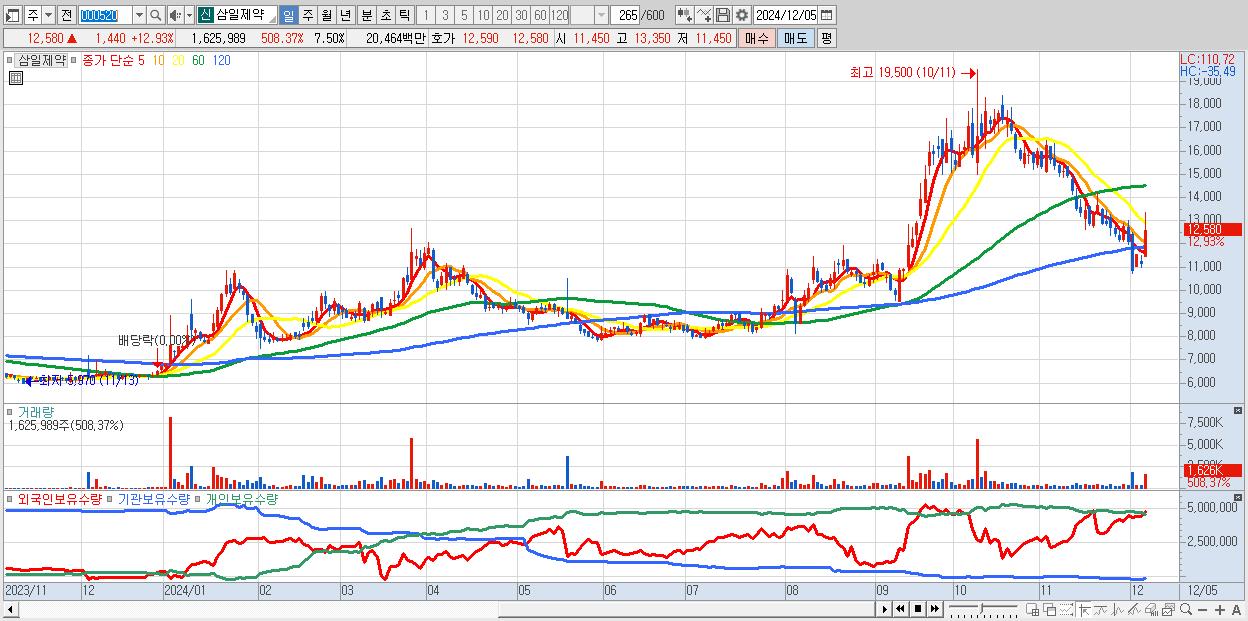Edit the 000520 stock code field
Image resolution: width=1248 pixels, height=621 pixels.
(105, 15)
